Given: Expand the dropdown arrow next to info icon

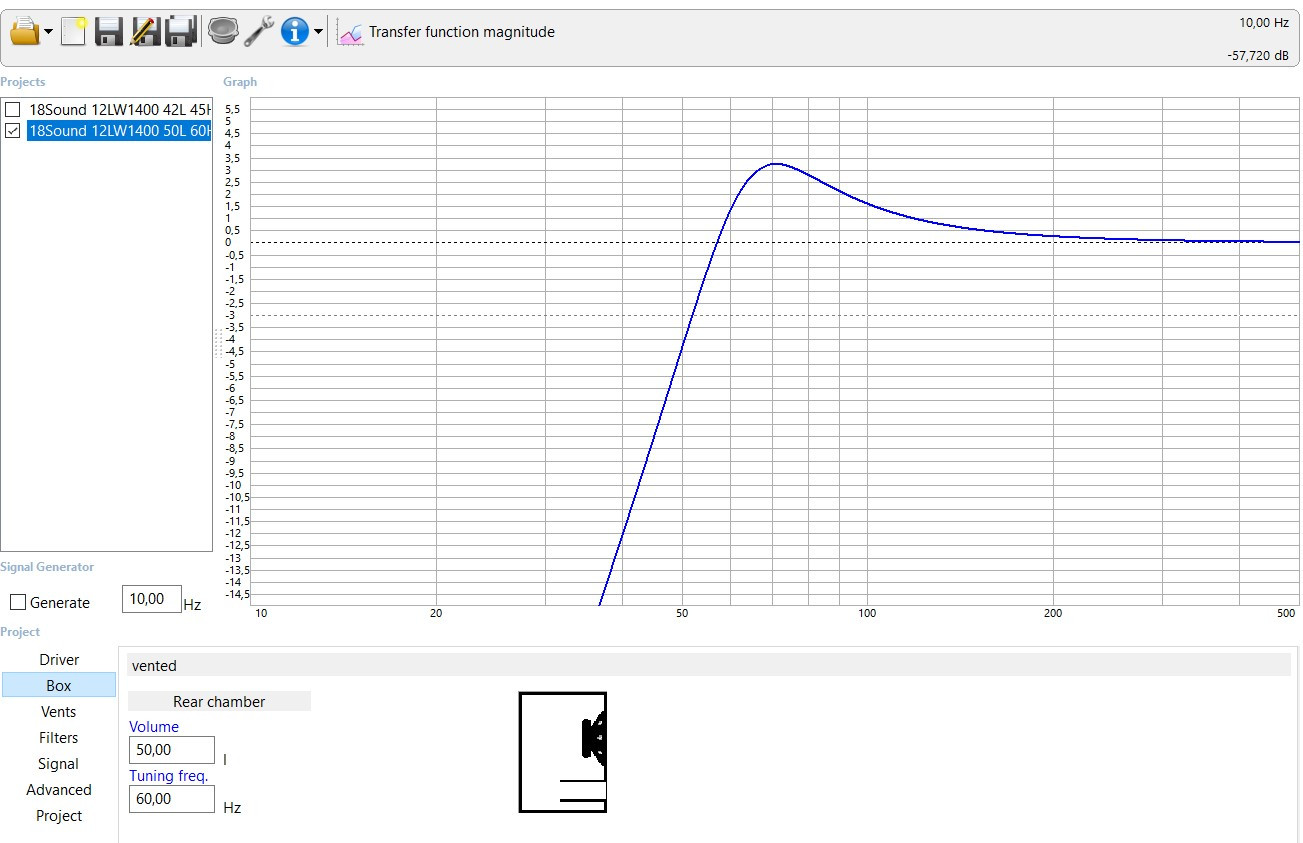Looking at the screenshot, I should [318, 32].
